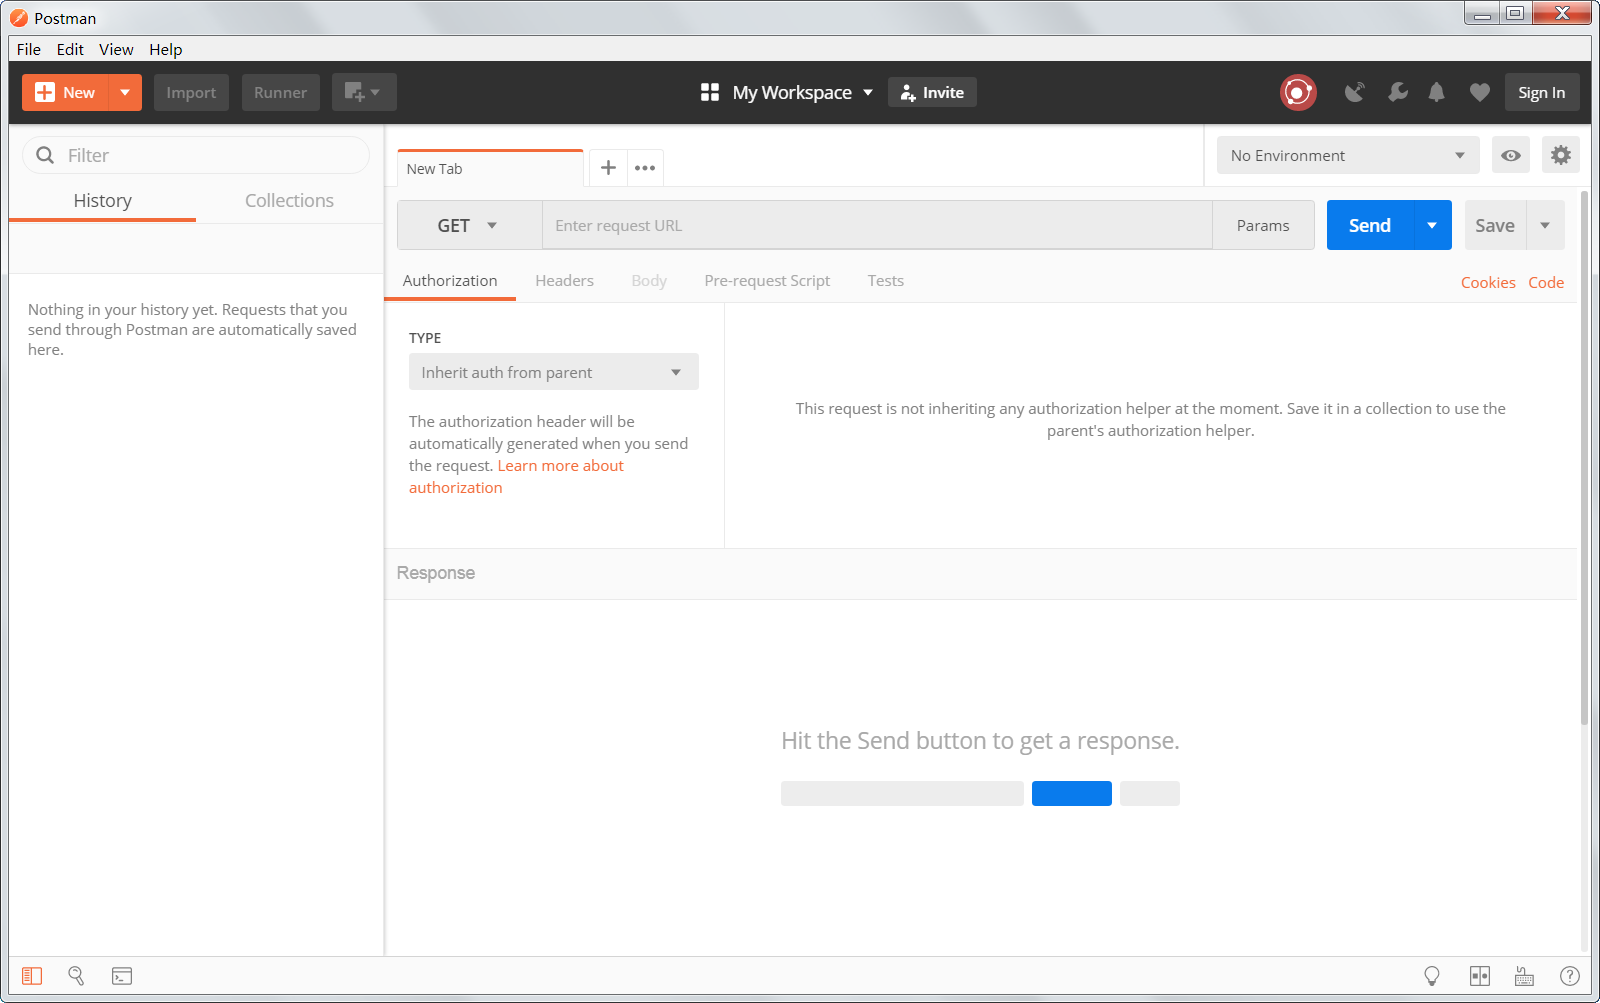Click the Filter search field
This screenshot has width=1600, height=1003.
tap(196, 155)
